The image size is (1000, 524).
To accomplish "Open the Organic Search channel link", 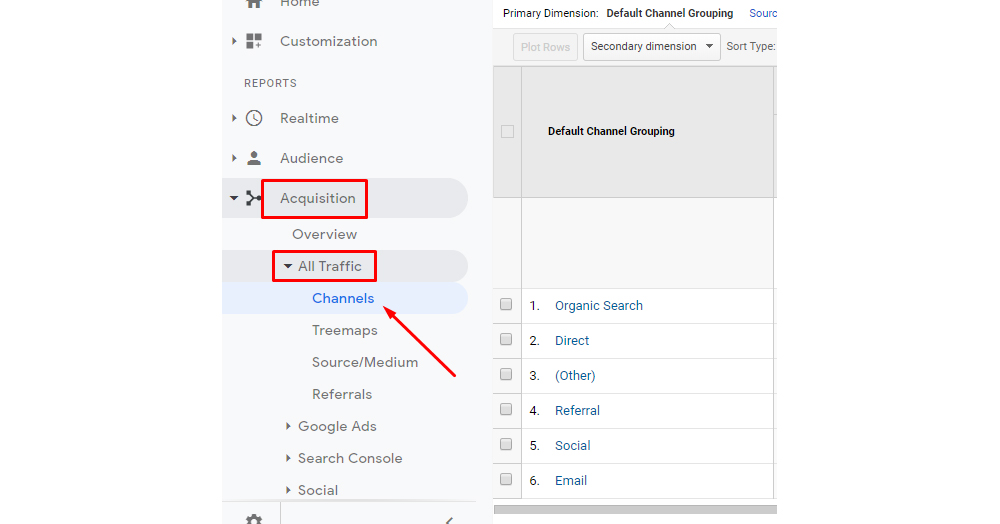I will coord(598,306).
